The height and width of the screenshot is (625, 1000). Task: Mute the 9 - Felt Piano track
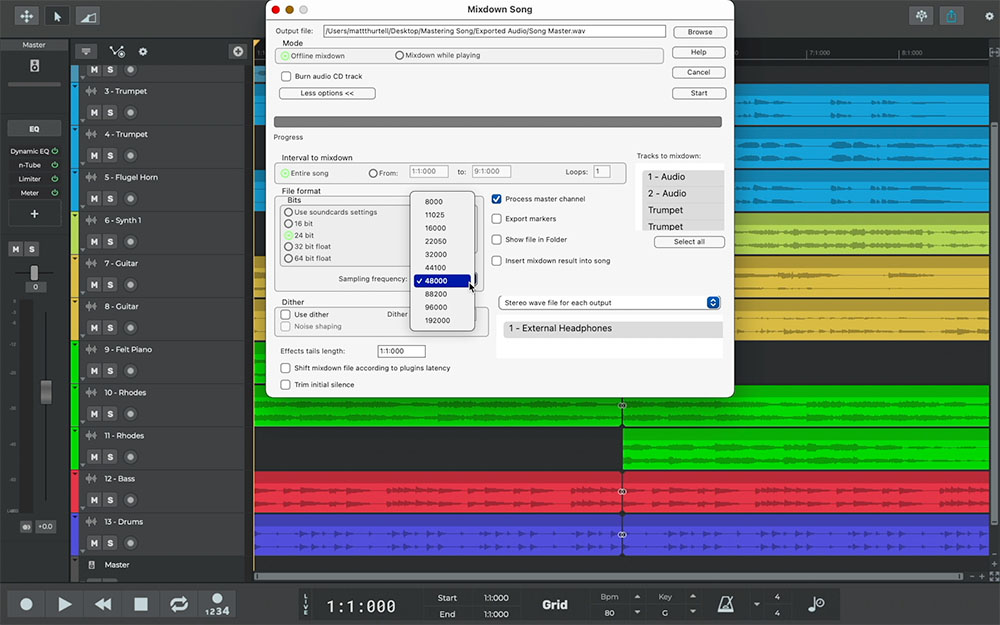(94, 371)
